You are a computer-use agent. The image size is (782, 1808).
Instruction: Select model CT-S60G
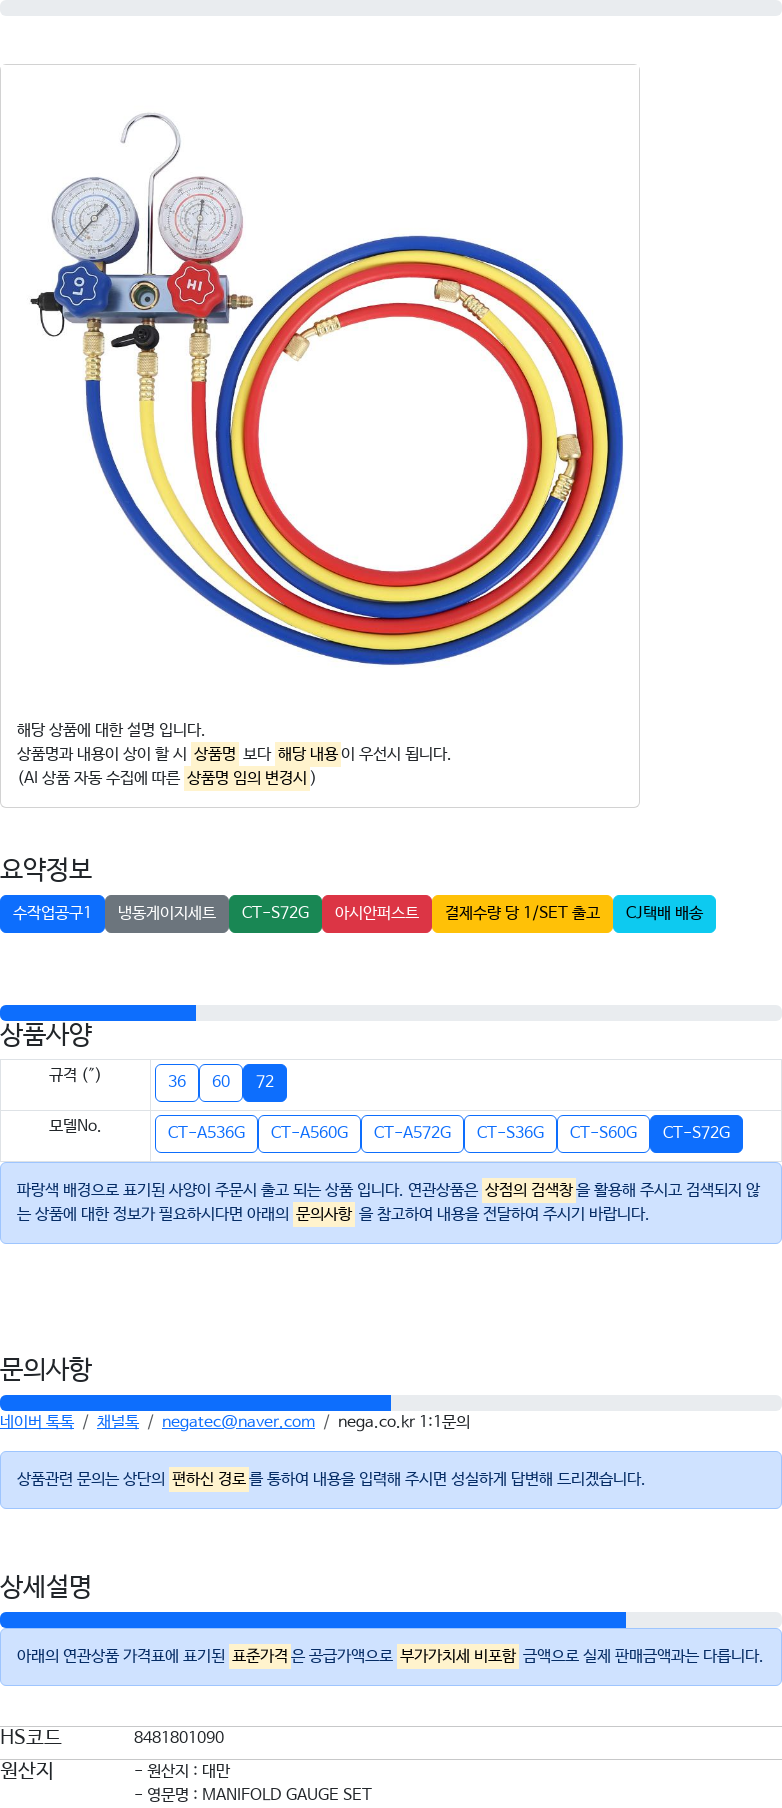pos(603,1134)
